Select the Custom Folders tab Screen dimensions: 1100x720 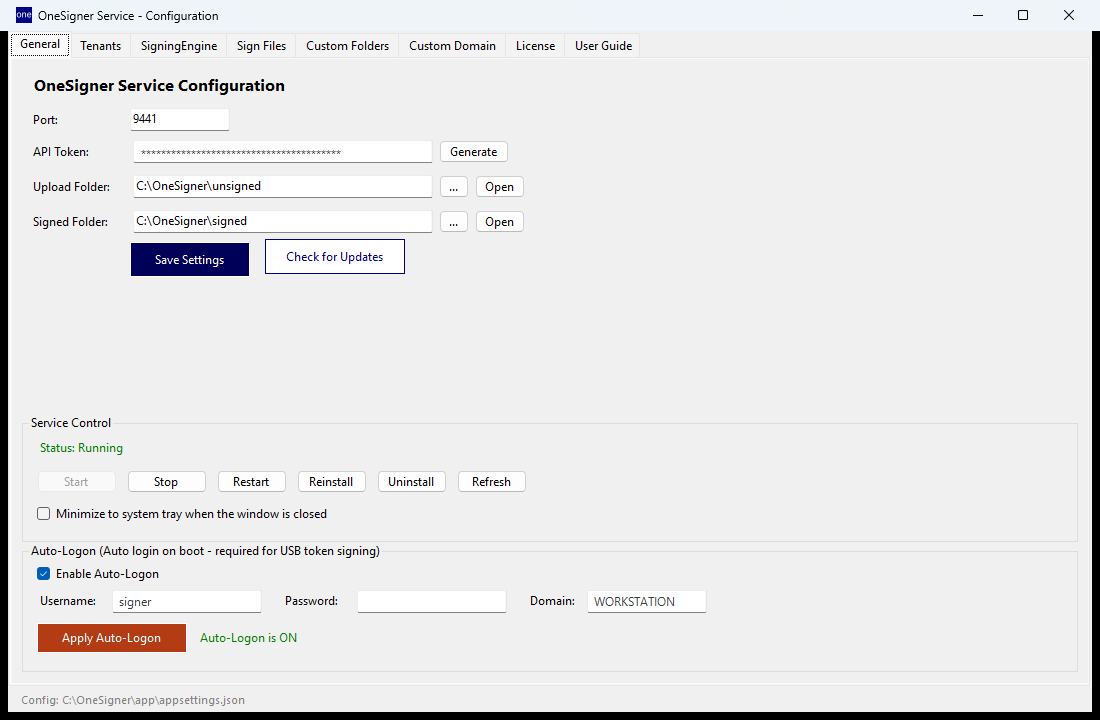tap(347, 46)
